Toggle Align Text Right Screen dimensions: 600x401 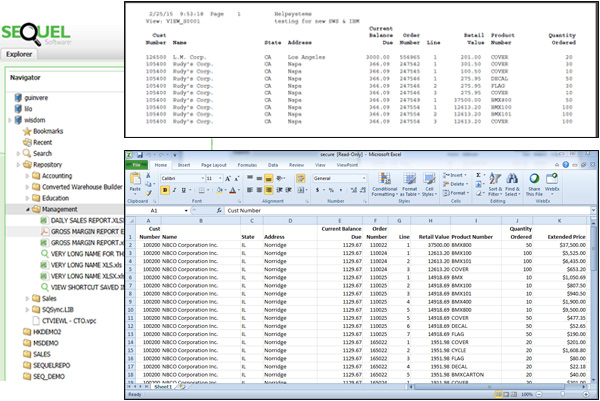(x=269, y=190)
